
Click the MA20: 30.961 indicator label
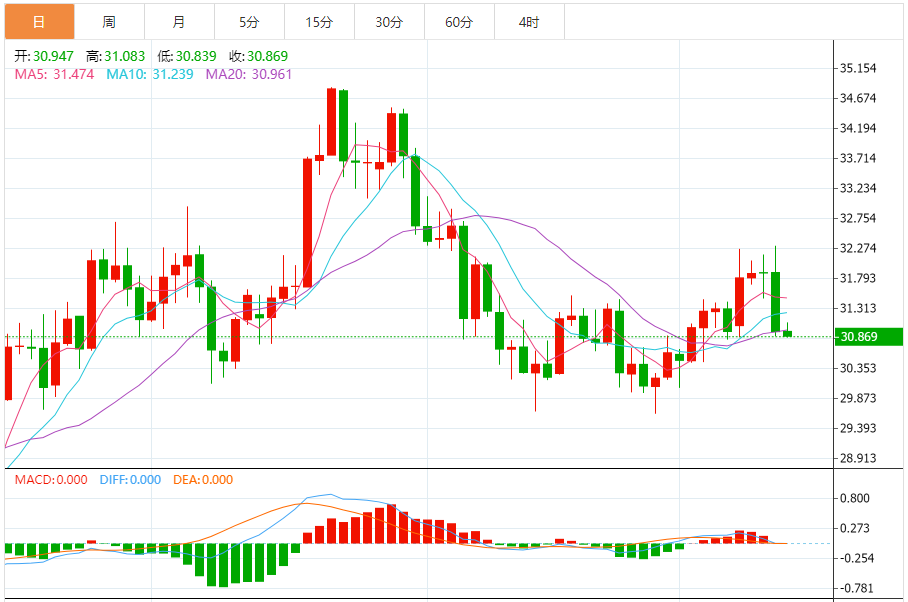tap(249, 74)
